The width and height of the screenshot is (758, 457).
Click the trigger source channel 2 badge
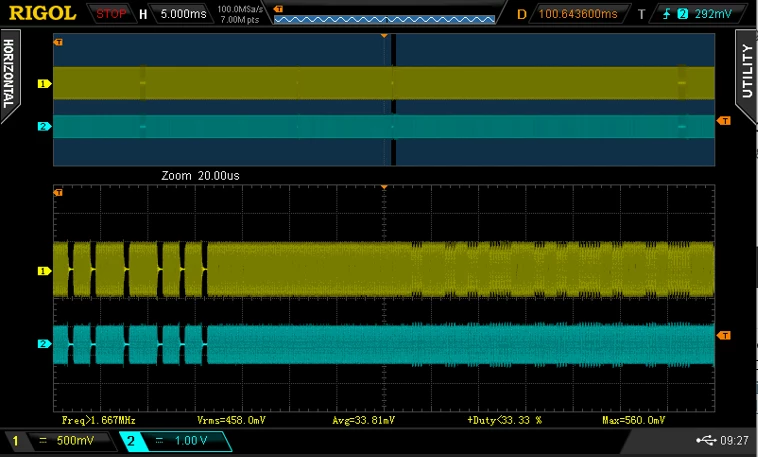pyautogui.click(x=683, y=14)
